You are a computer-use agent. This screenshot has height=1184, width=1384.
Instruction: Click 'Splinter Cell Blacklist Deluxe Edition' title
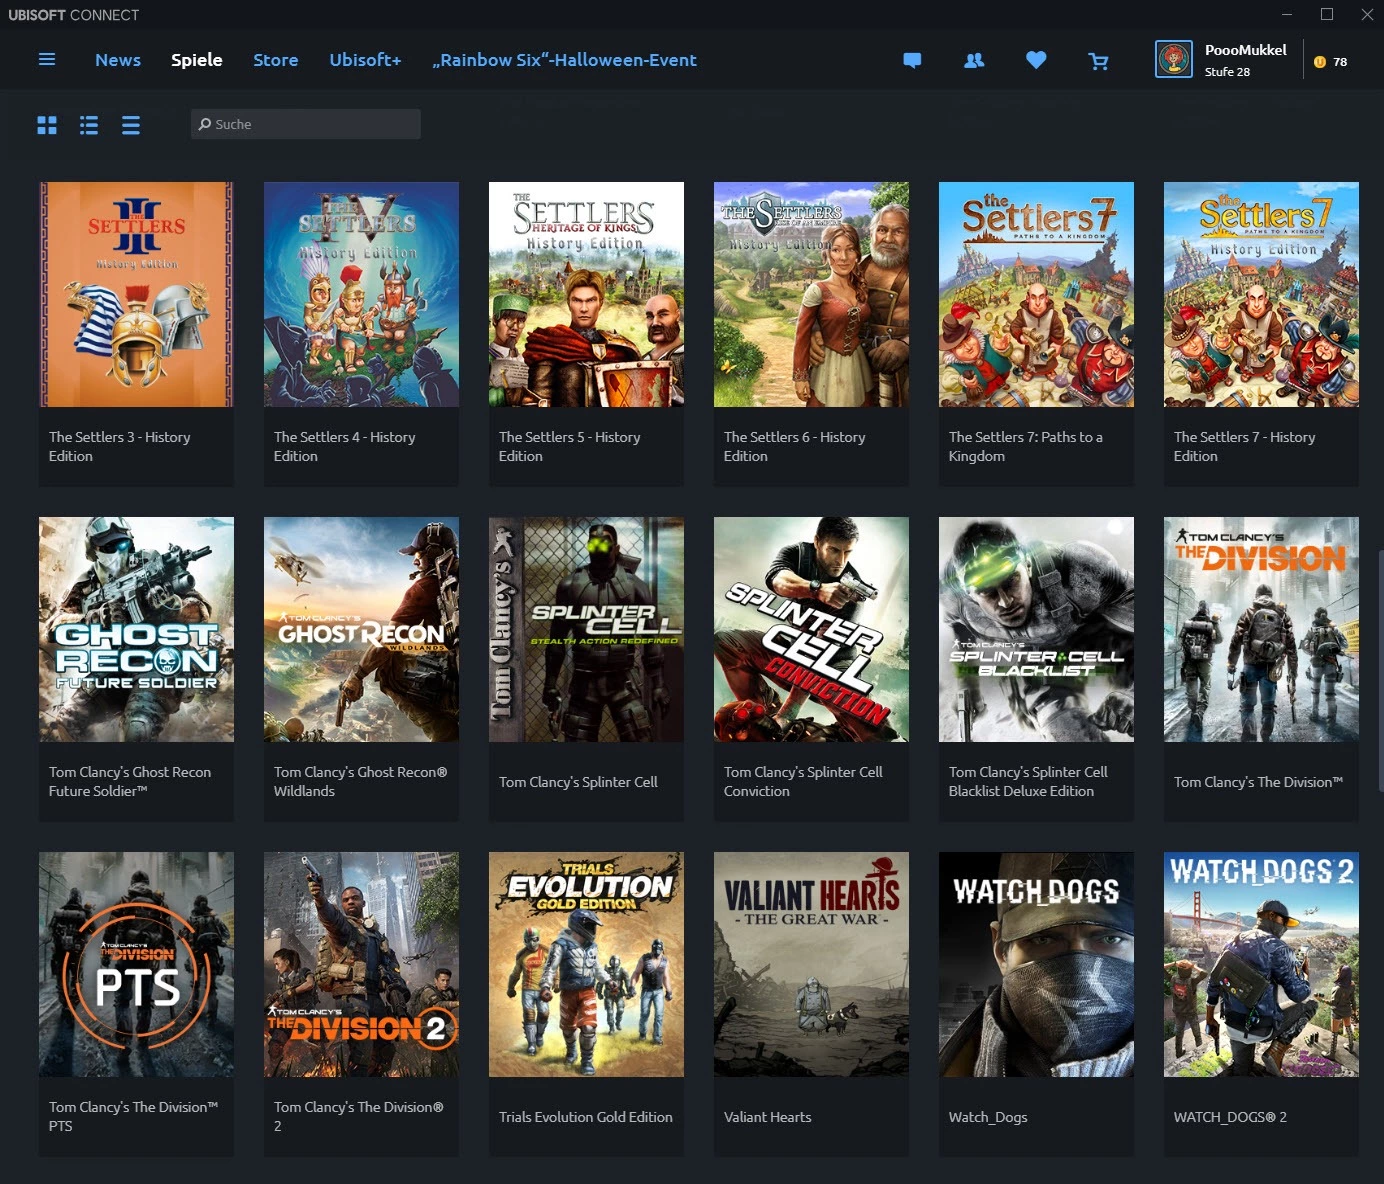tap(1028, 781)
